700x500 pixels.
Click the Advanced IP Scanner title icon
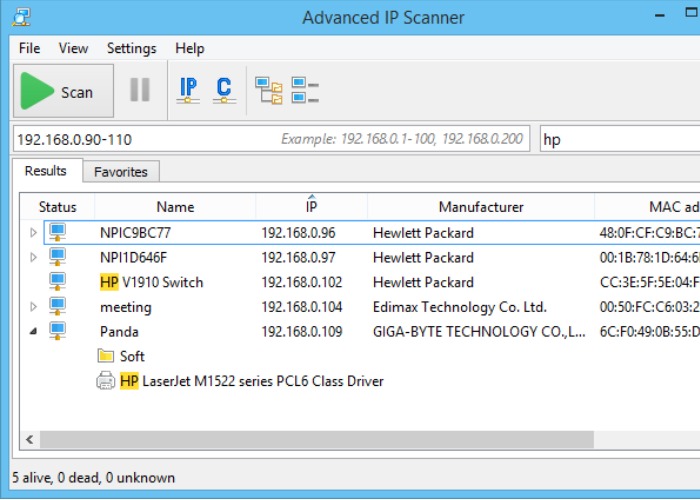21,17
